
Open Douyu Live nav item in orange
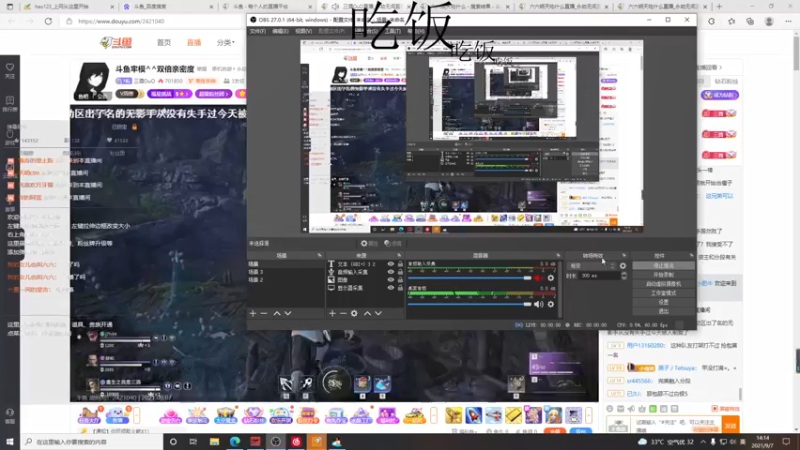(x=194, y=42)
